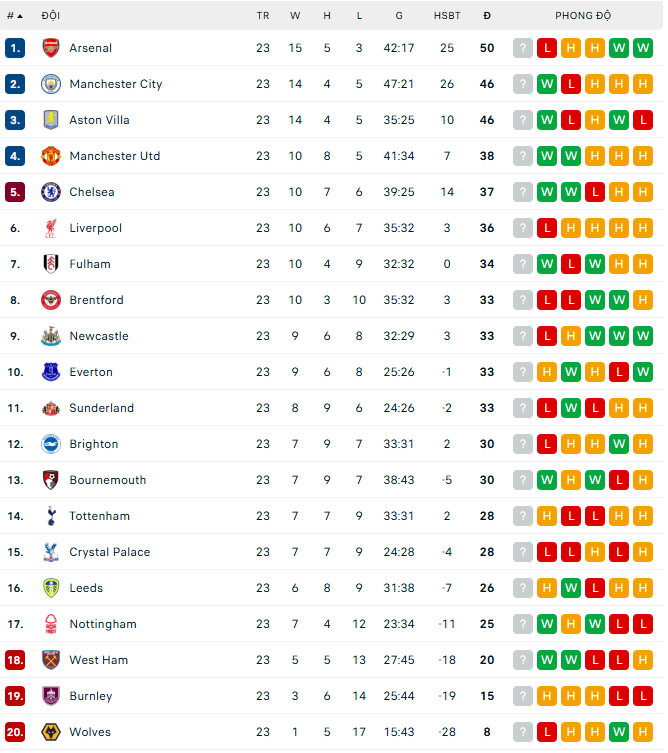Click the Manchester City club crest
Viewport: 668px width, 753px height.
(x=51, y=84)
